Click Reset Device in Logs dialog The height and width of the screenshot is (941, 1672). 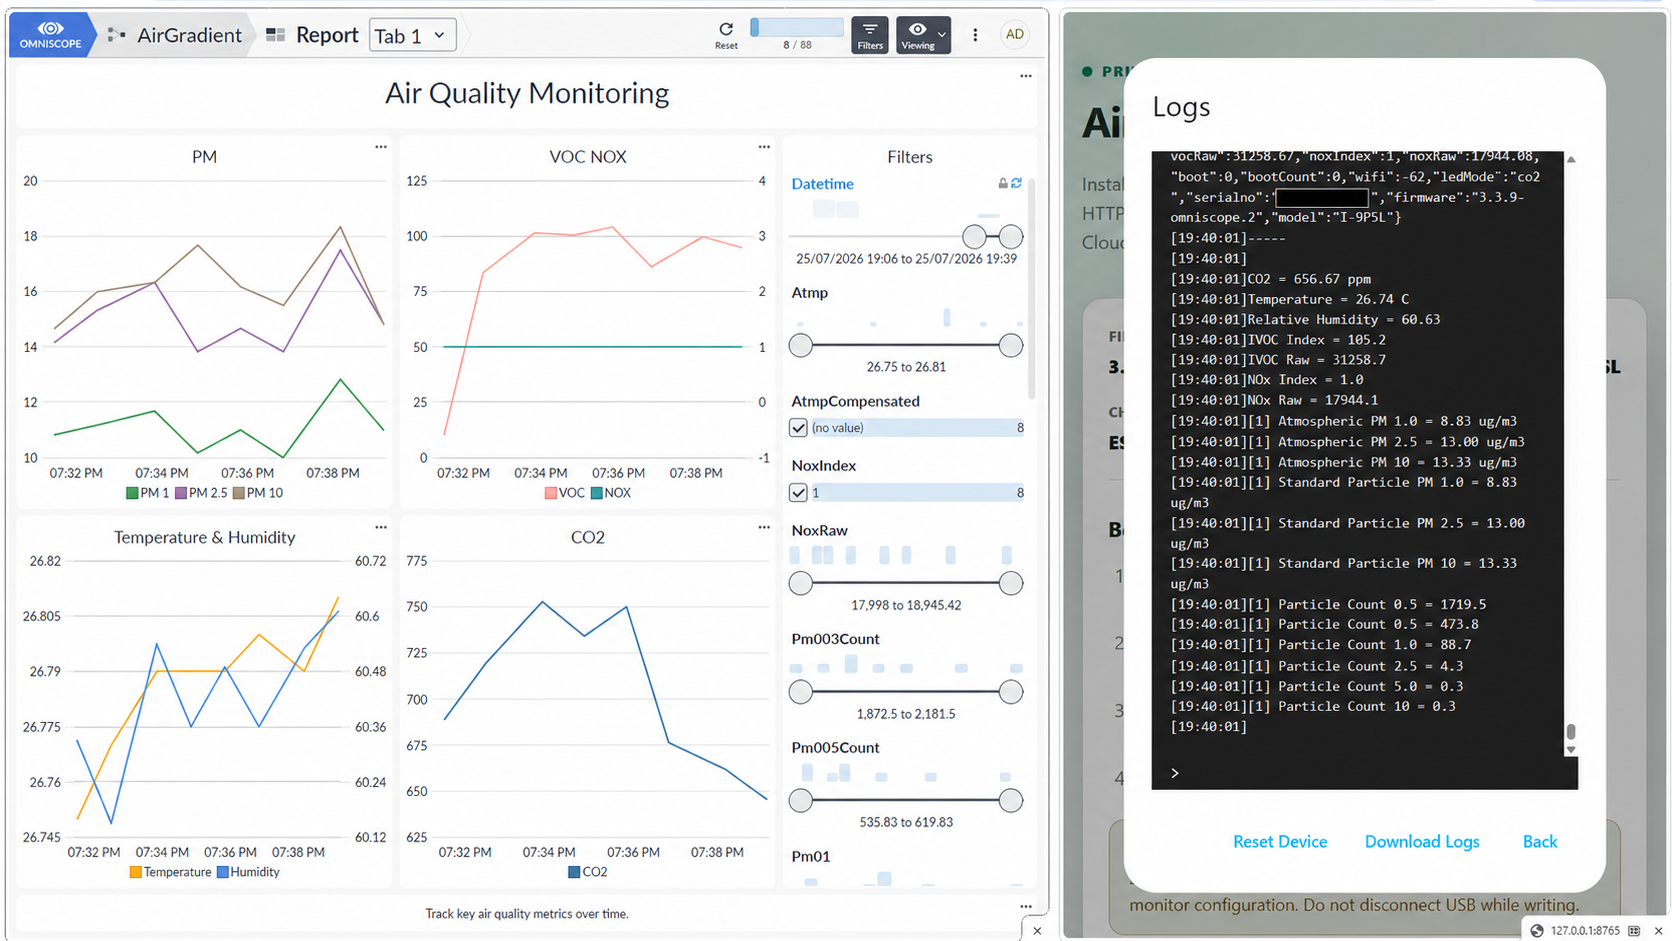[x=1280, y=842]
